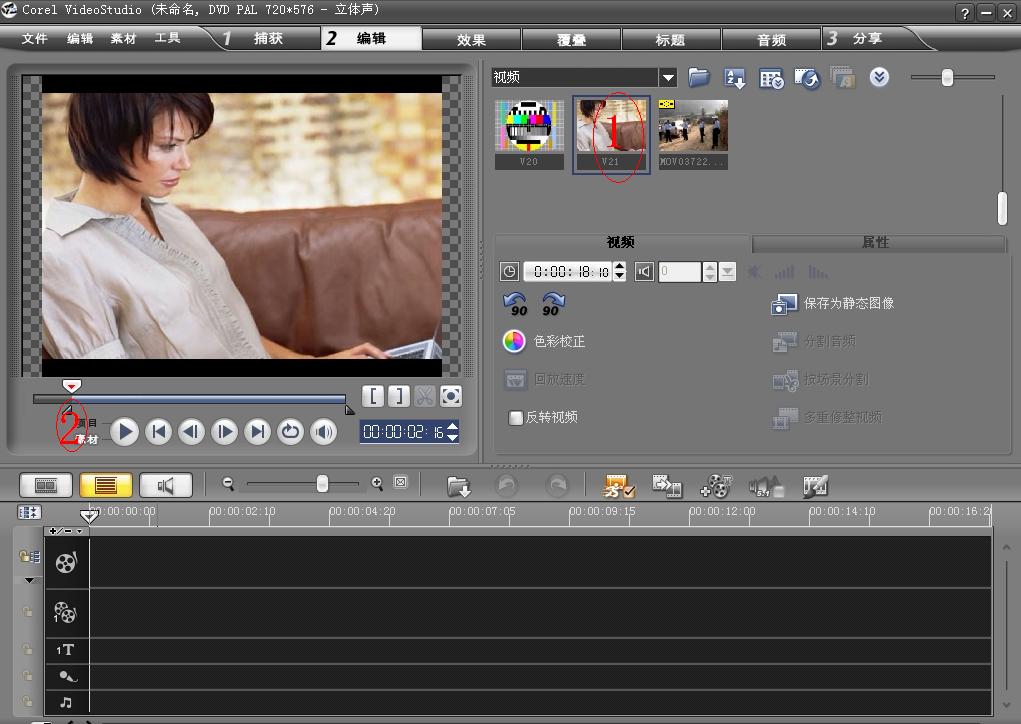The image size is (1021, 724).
Task: Rotate video 90 degrees counterclockwise
Action: pyautogui.click(x=516, y=304)
